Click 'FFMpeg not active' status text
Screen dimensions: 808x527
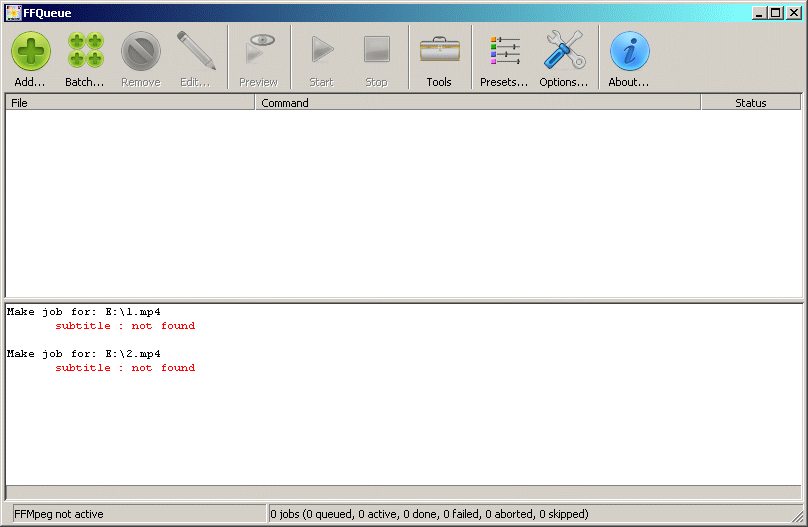[59, 514]
